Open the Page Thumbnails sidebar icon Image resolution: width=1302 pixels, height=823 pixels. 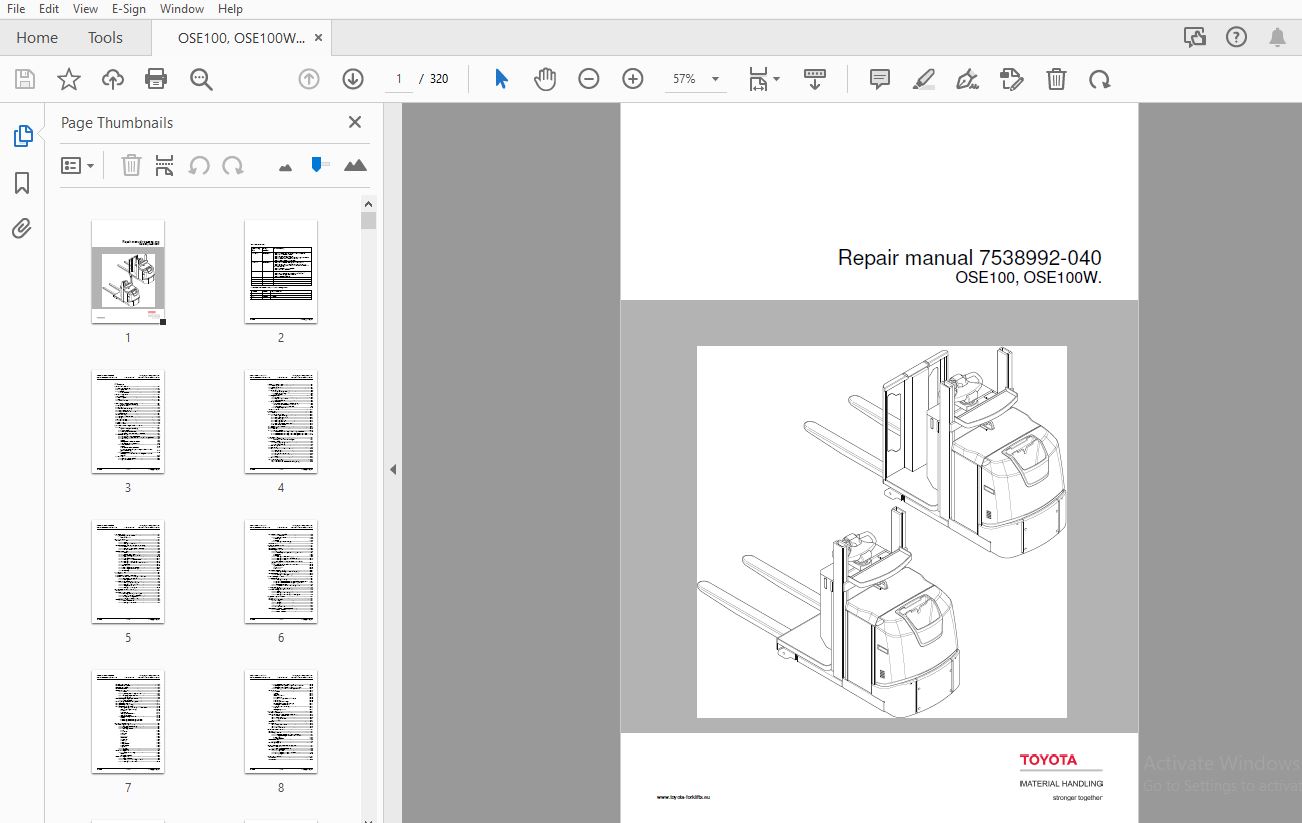[x=22, y=137]
